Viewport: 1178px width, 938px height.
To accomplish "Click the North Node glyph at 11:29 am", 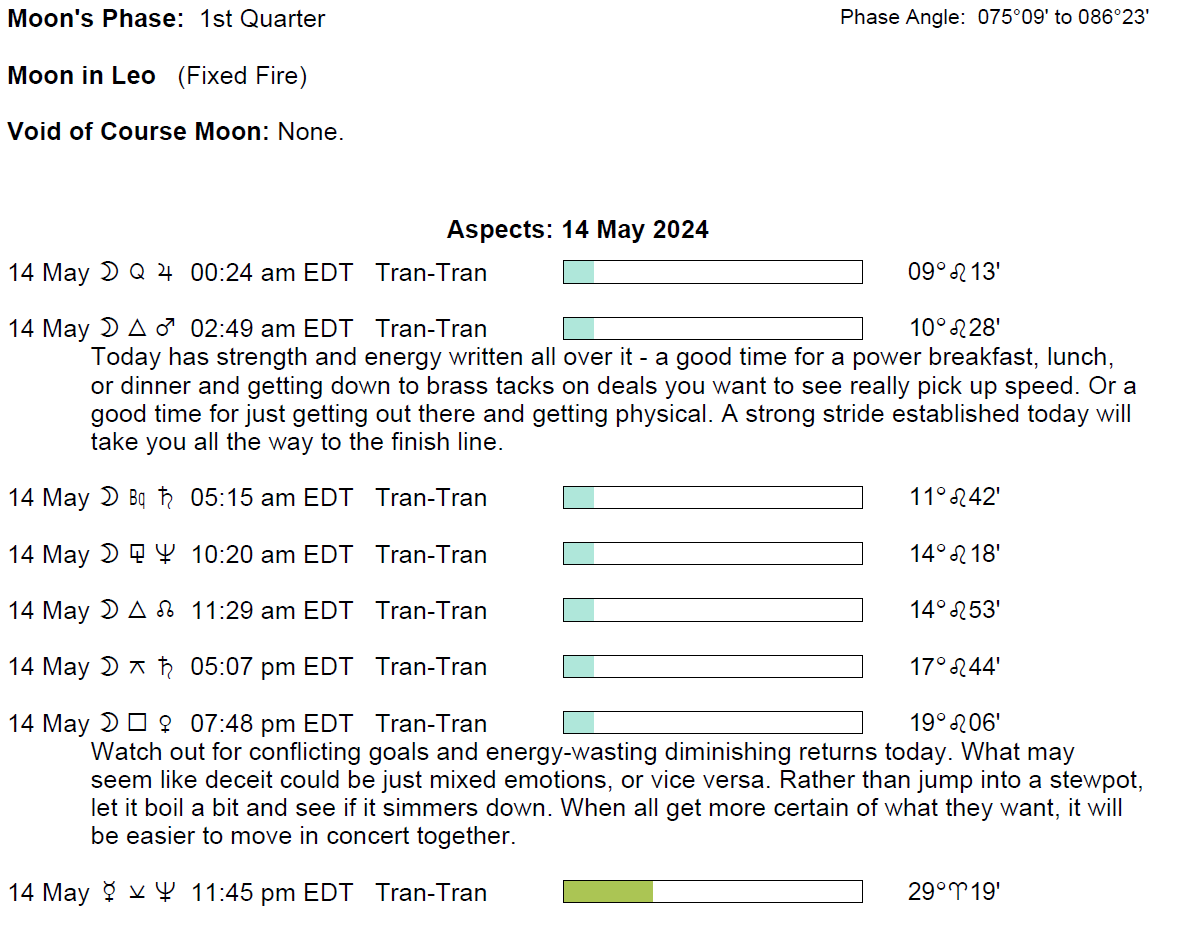I will (166, 611).
